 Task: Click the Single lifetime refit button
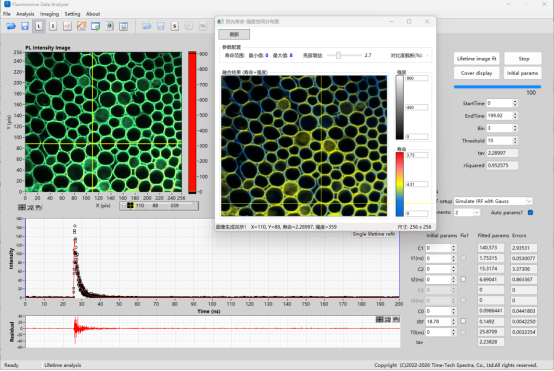(x=374, y=234)
